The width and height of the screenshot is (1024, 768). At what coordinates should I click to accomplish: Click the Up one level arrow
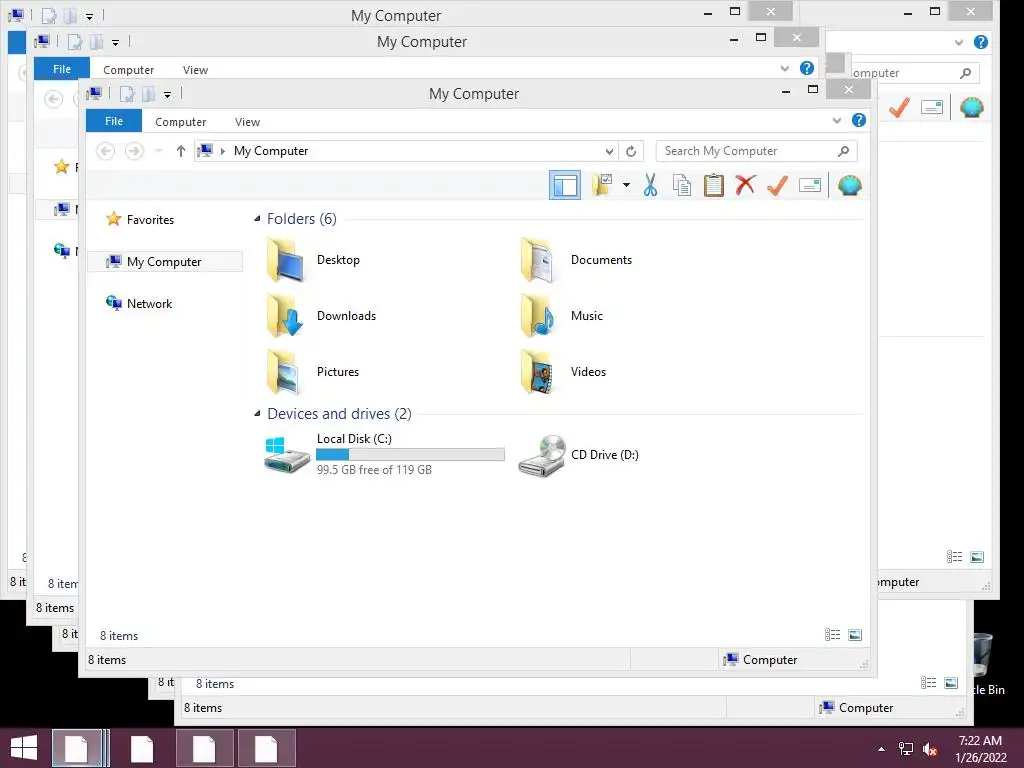181,151
